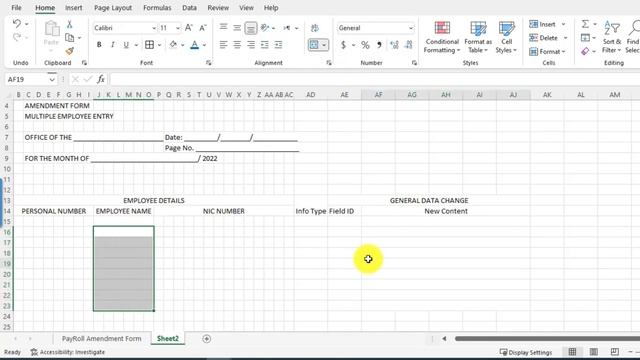The width and height of the screenshot is (640, 360).
Task: Open the Name Box dropdown arrow
Action: [52, 79]
